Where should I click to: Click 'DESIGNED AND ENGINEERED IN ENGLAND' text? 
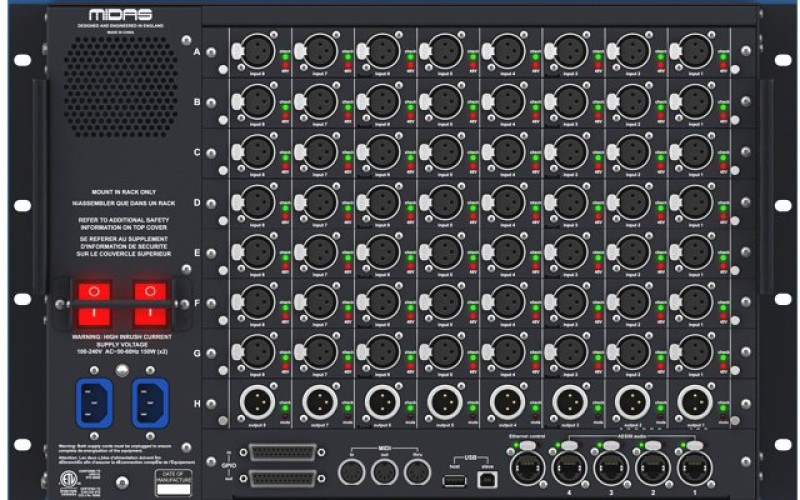[121, 26]
